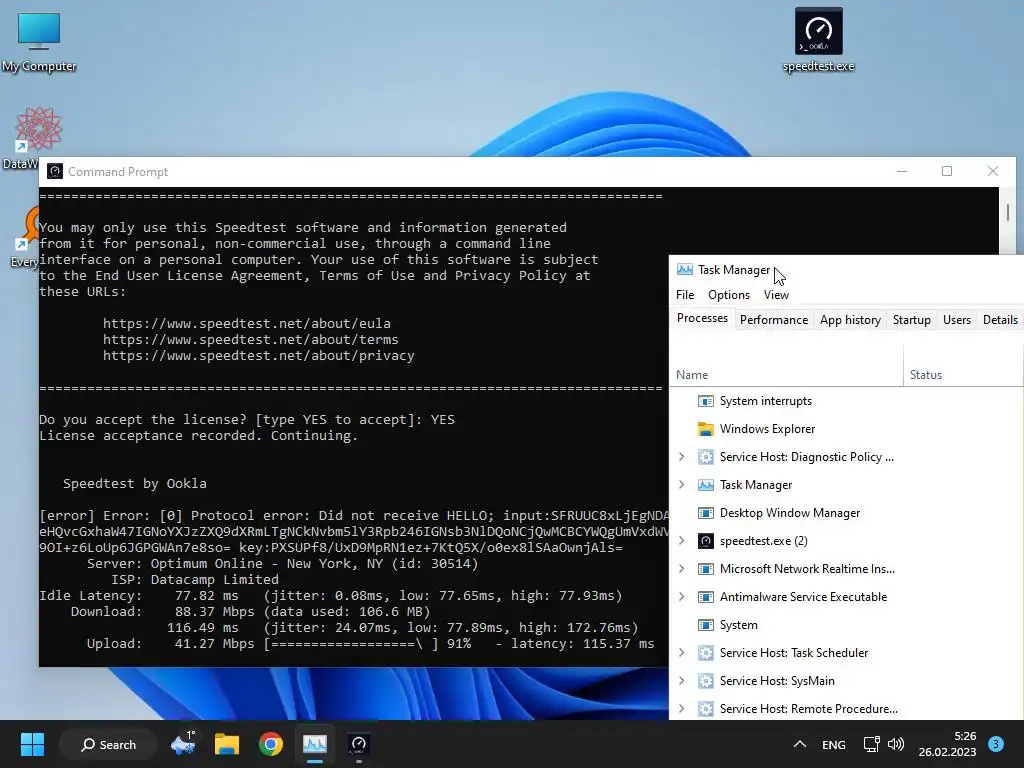The height and width of the screenshot is (768, 1024).
Task: Minimize the Command Prompt window
Action: (x=902, y=172)
